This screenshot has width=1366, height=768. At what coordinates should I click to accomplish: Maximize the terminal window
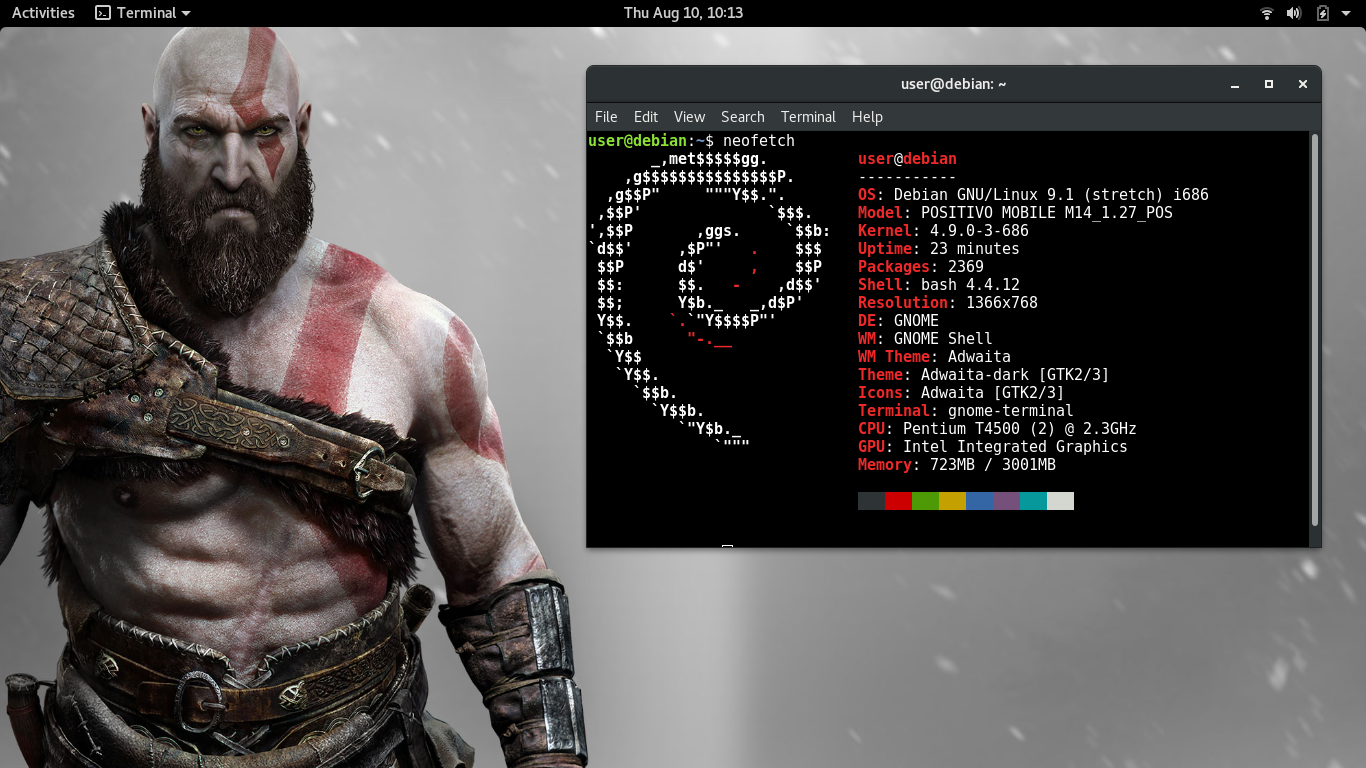(x=1269, y=85)
